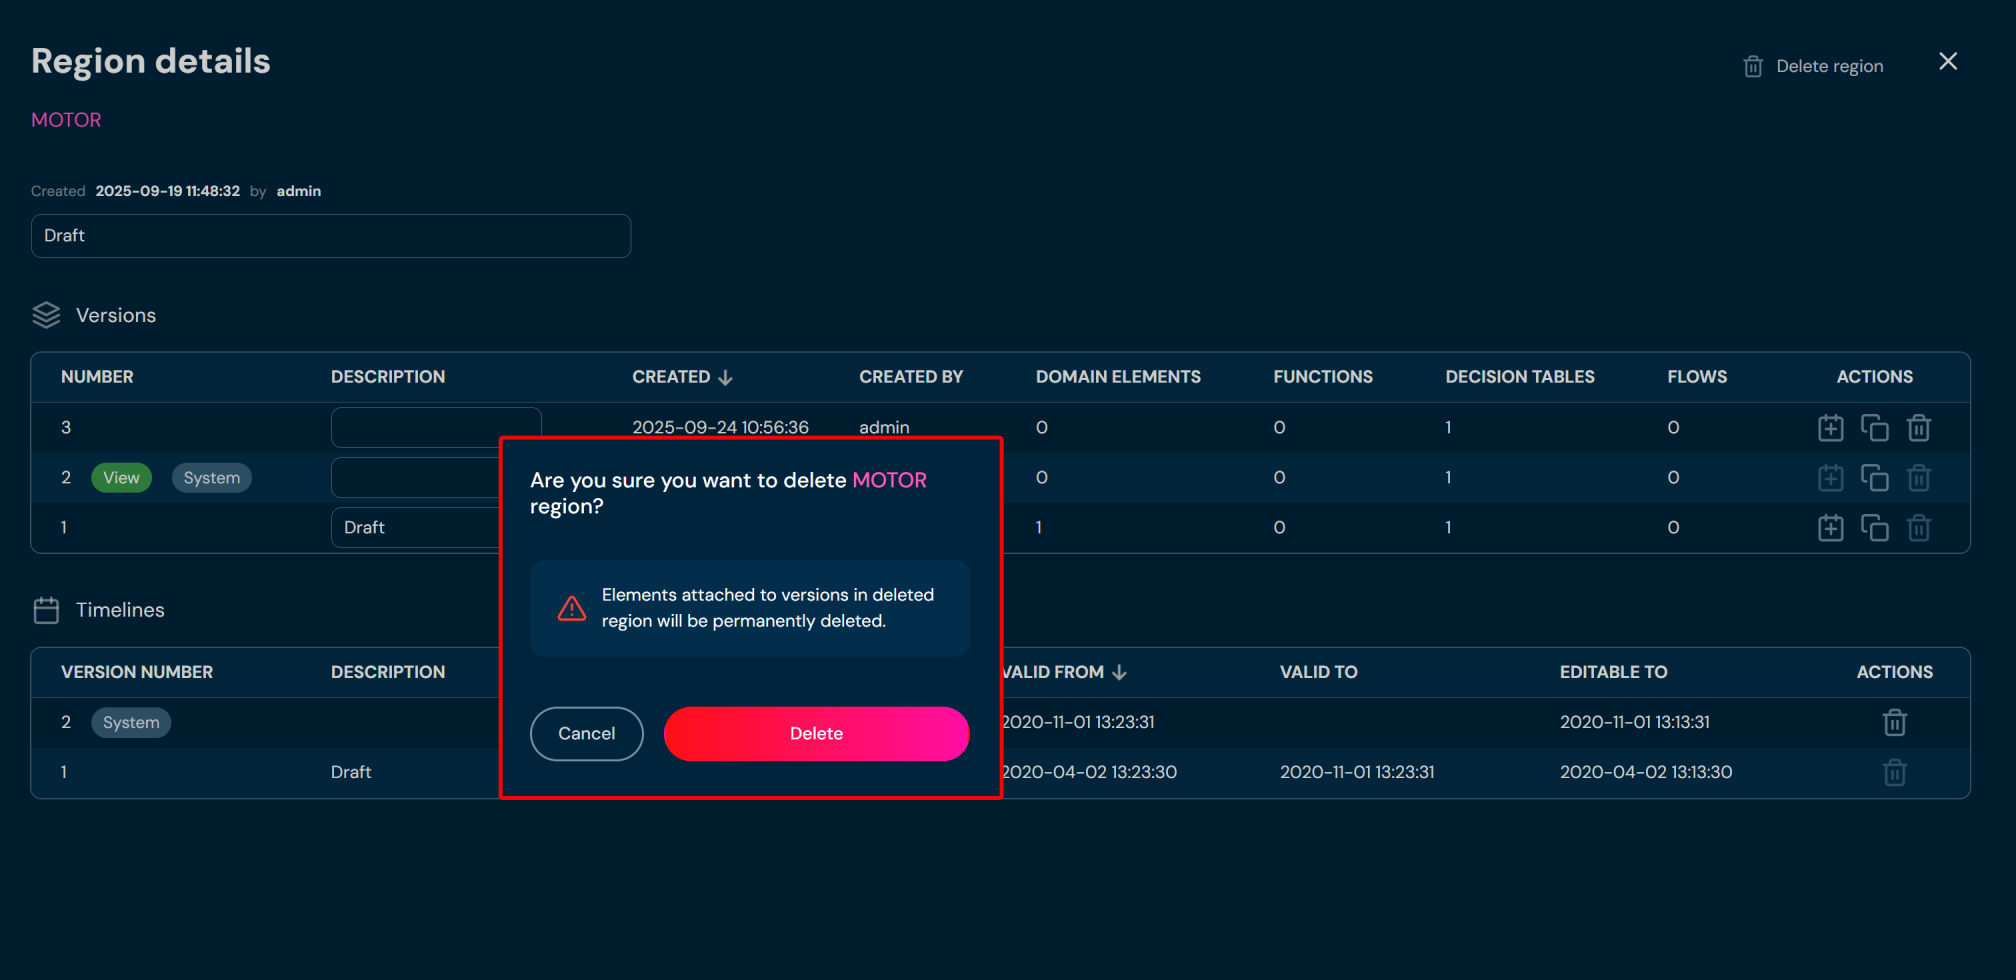Copy version 1 using duplicate icon

pyautogui.click(x=1874, y=528)
